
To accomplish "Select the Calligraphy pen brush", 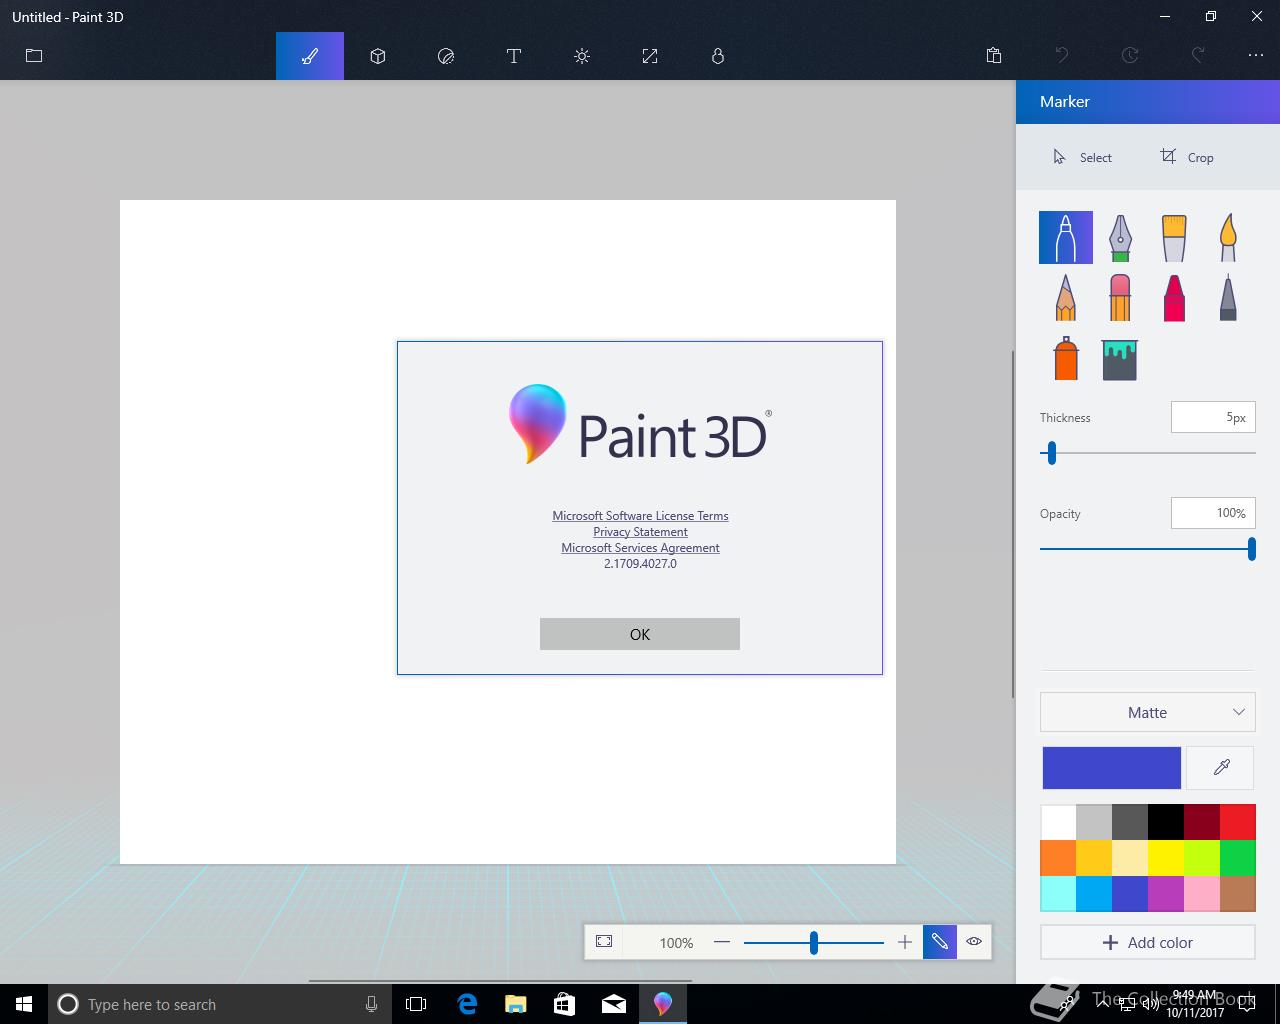I will coord(1120,238).
